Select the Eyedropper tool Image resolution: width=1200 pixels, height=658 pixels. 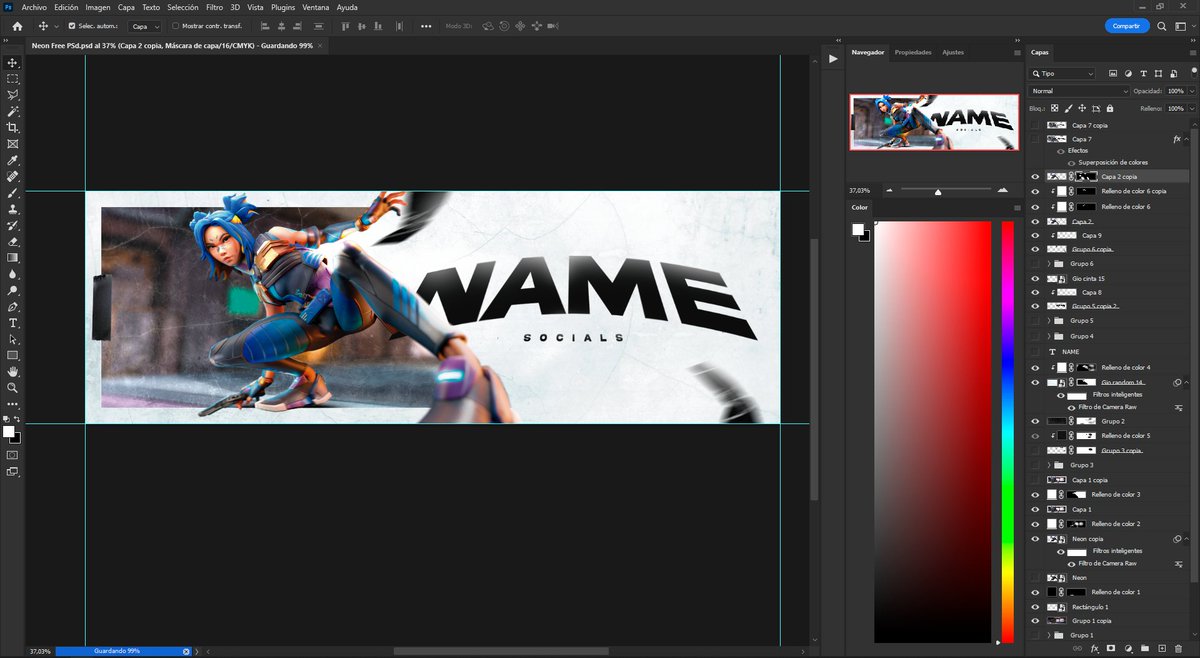click(x=12, y=160)
